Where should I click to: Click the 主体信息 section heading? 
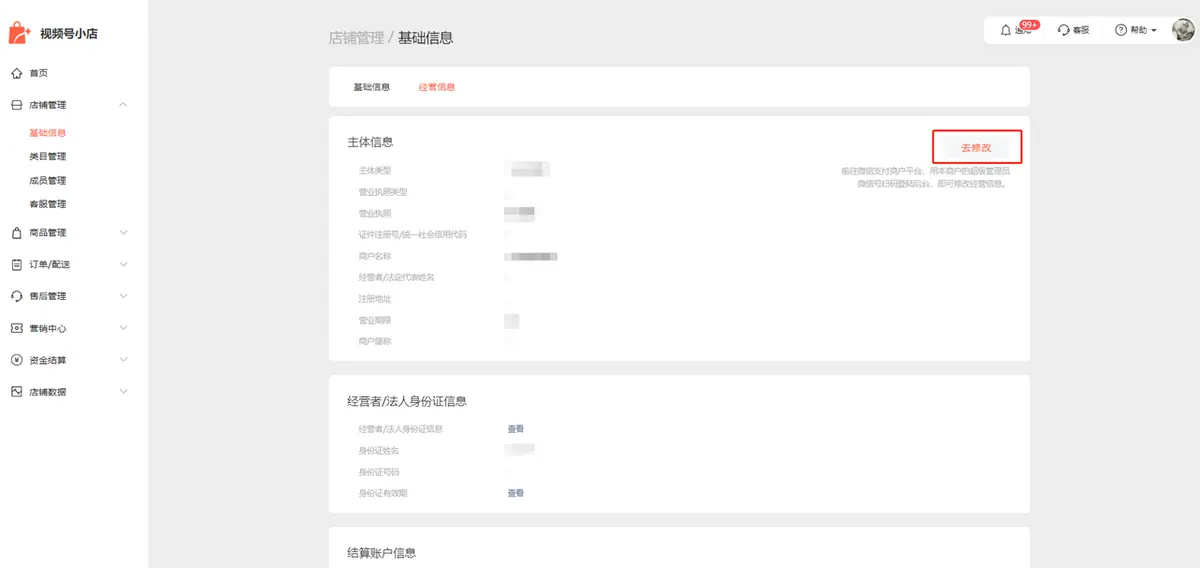pyautogui.click(x=371, y=143)
